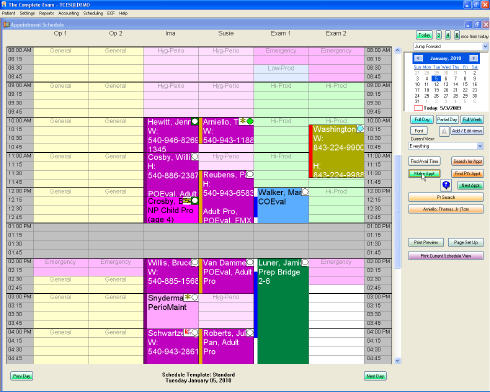Viewport: 490px width, 392px height.
Task: Click the Font button
Action: pos(419,131)
